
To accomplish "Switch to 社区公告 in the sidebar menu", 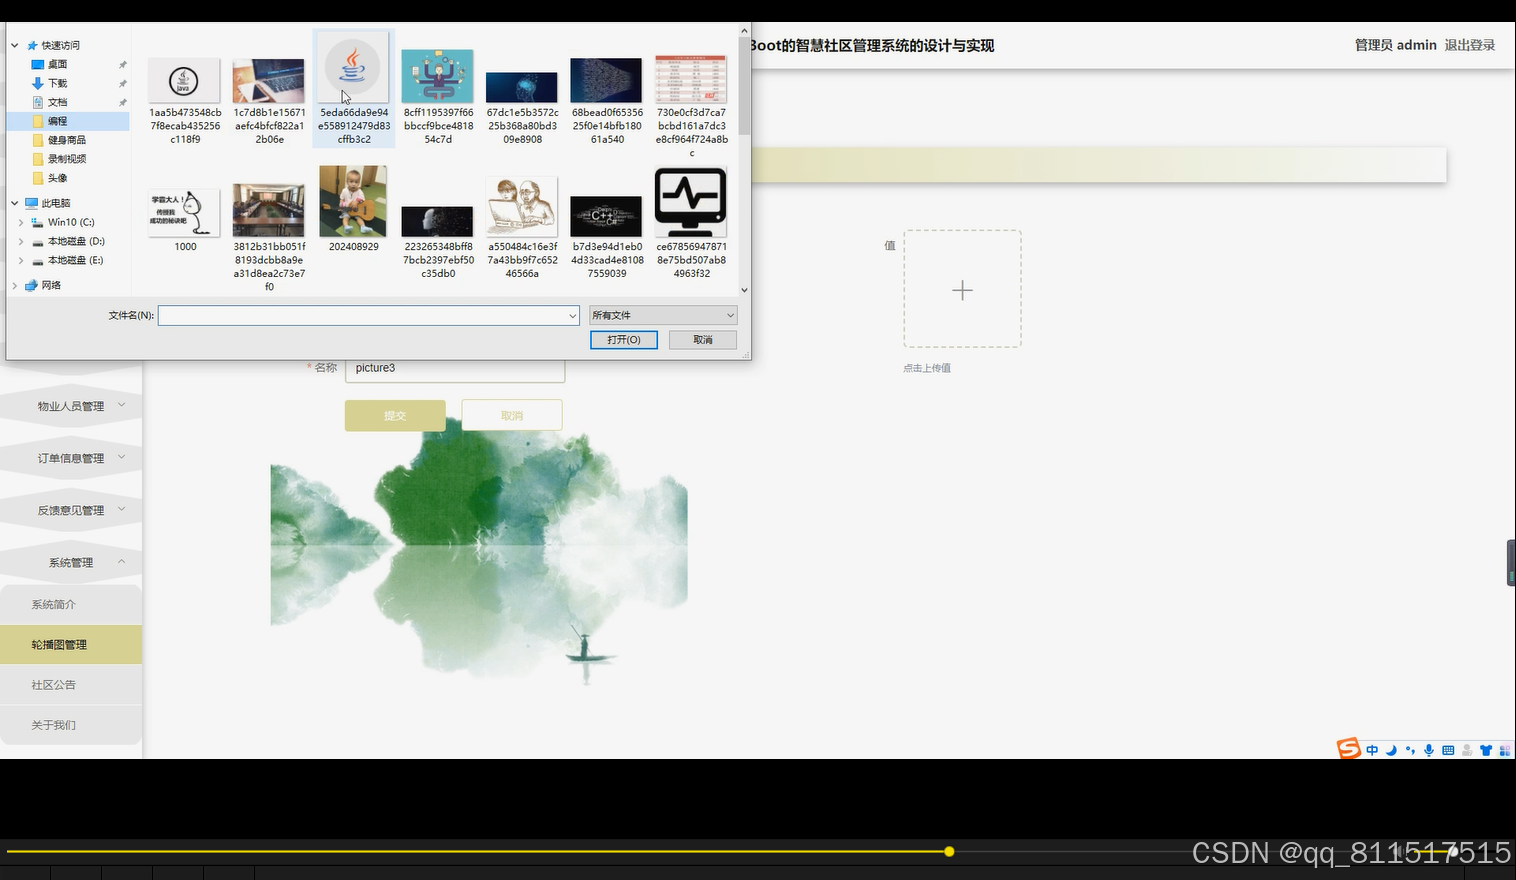I will [53, 684].
